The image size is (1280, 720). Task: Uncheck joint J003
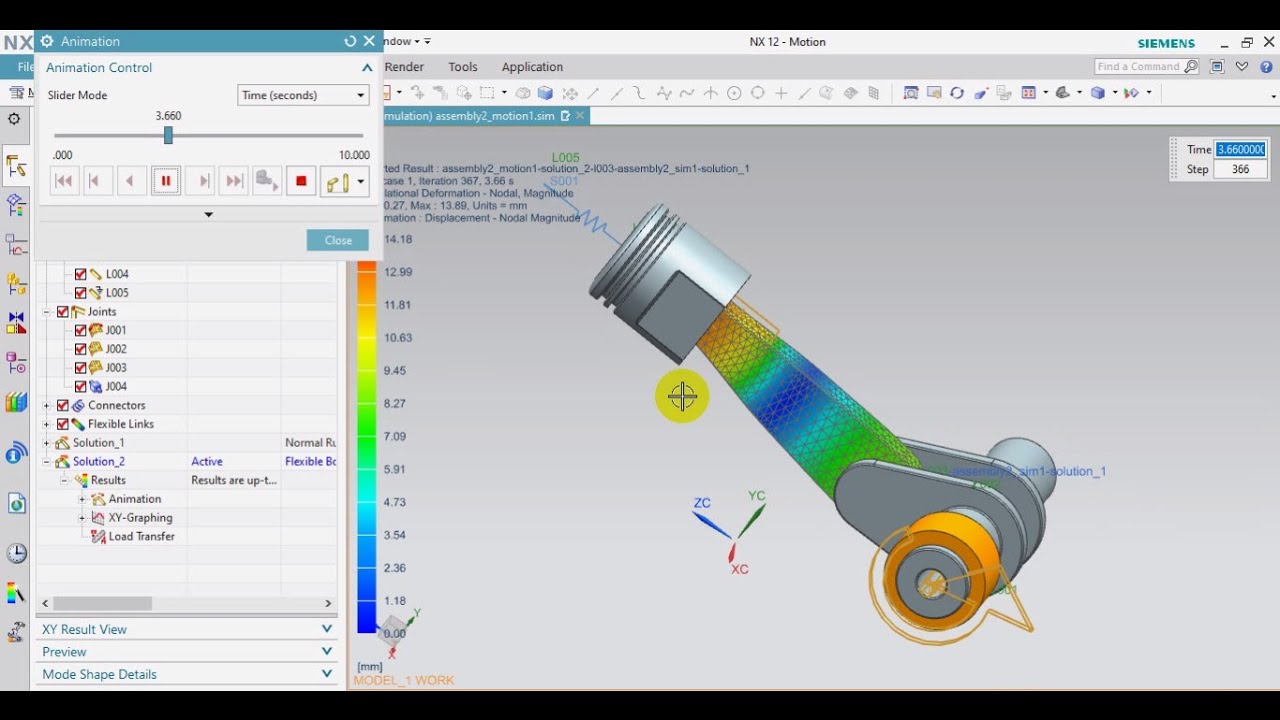point(81,368)
